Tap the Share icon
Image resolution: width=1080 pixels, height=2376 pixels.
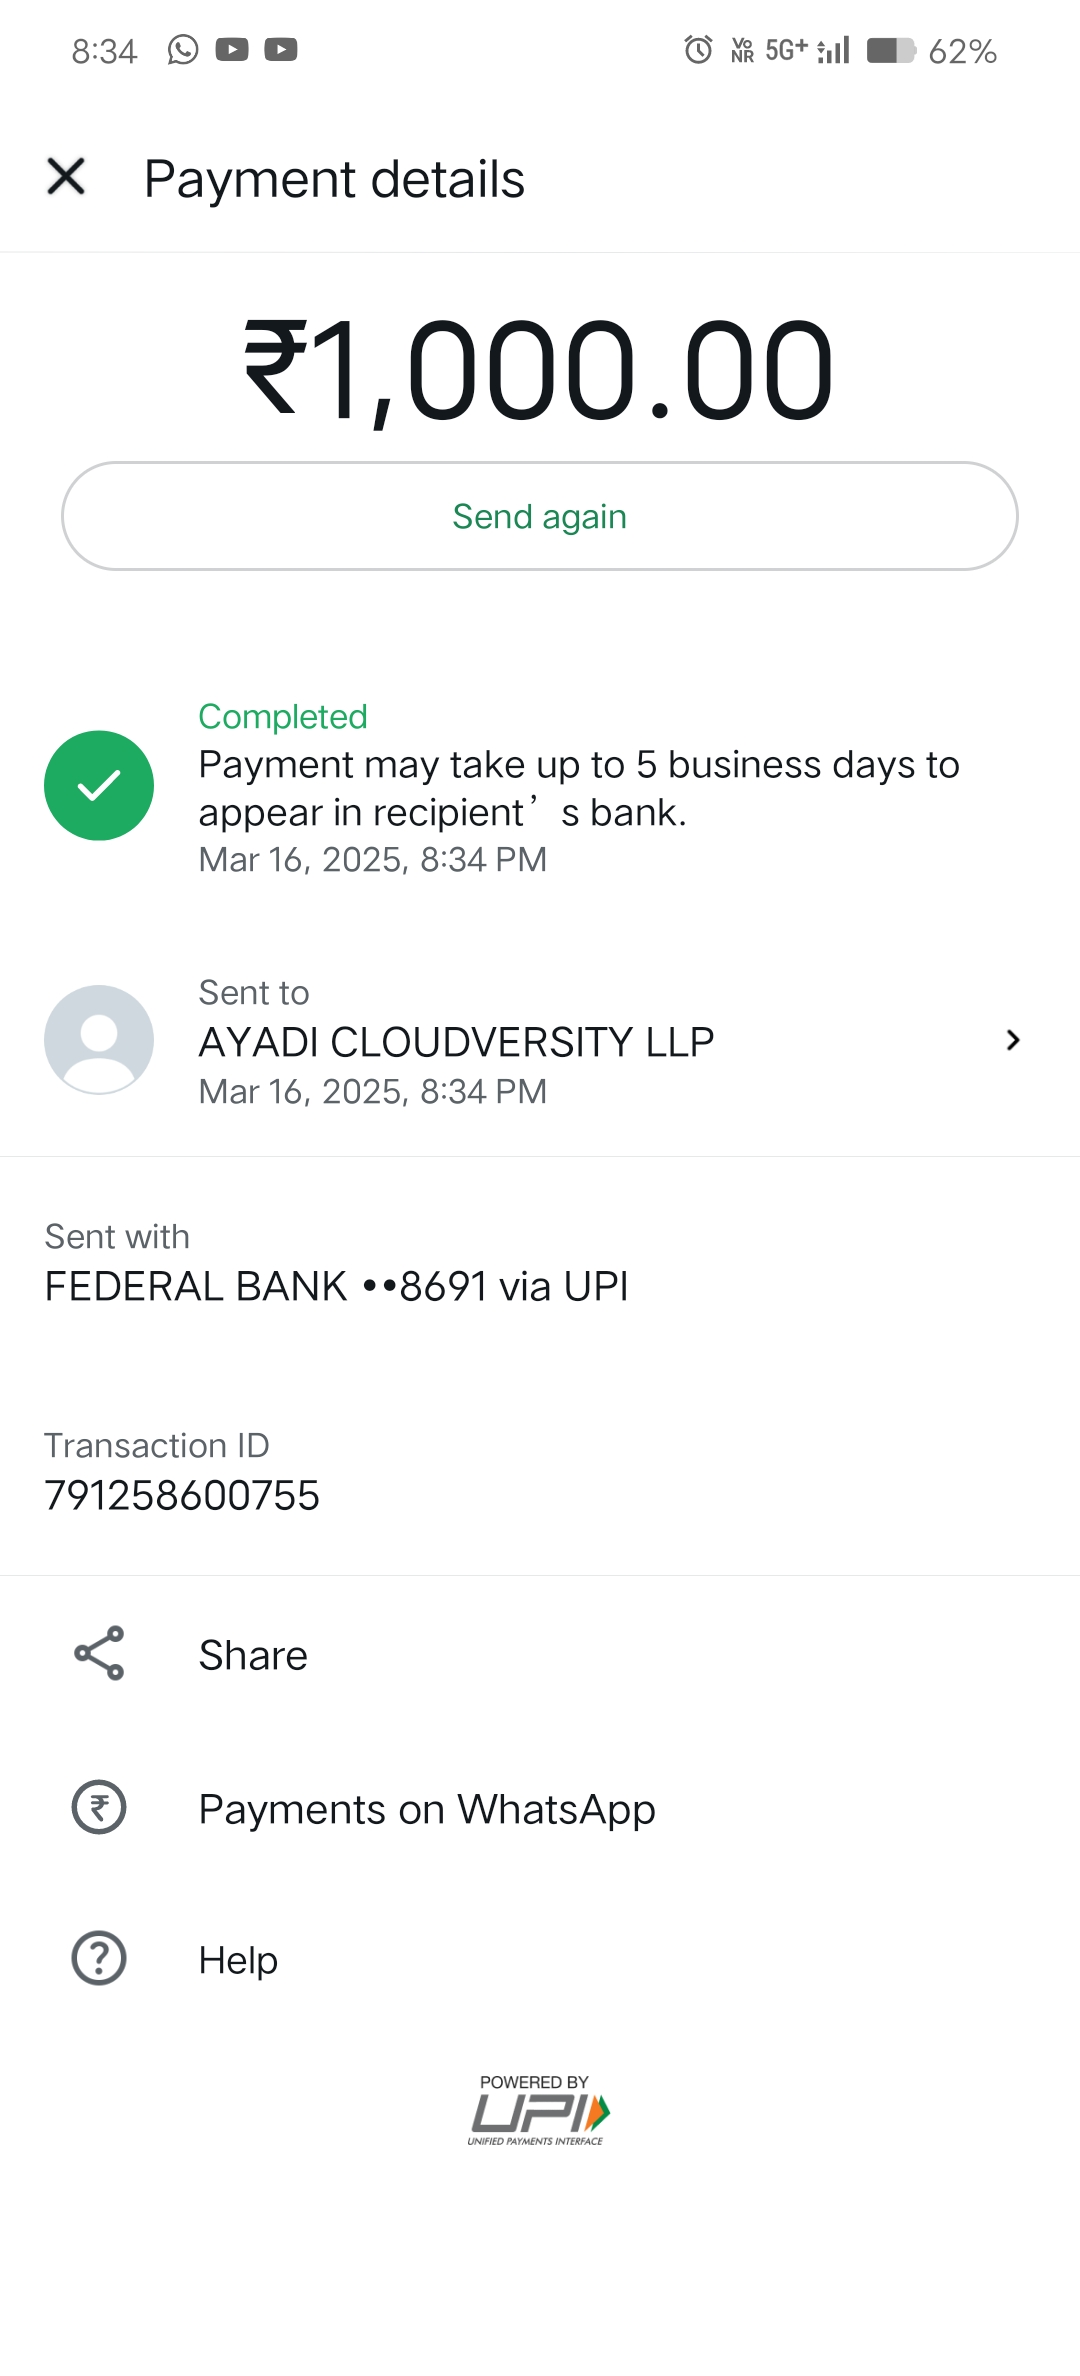click(x=99, y=1653)
